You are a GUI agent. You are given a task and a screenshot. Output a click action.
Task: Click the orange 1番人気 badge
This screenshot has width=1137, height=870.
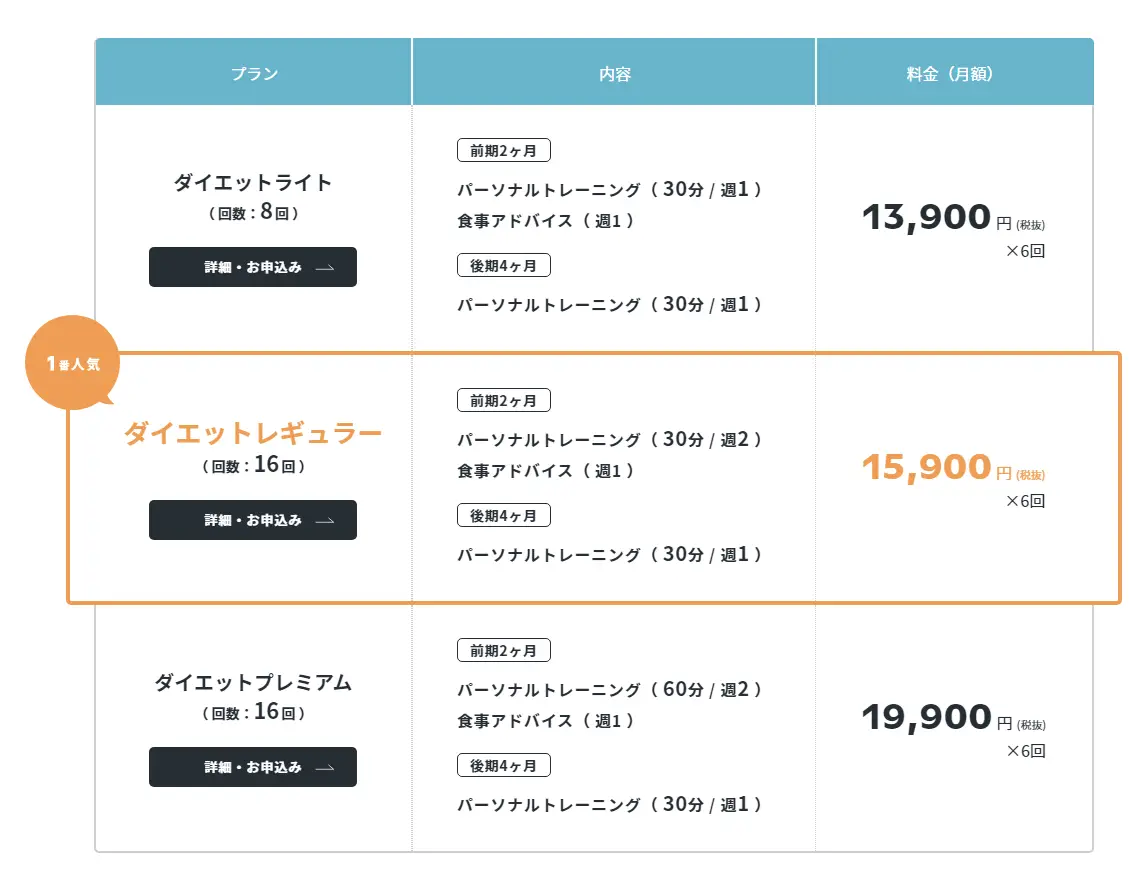72,362
